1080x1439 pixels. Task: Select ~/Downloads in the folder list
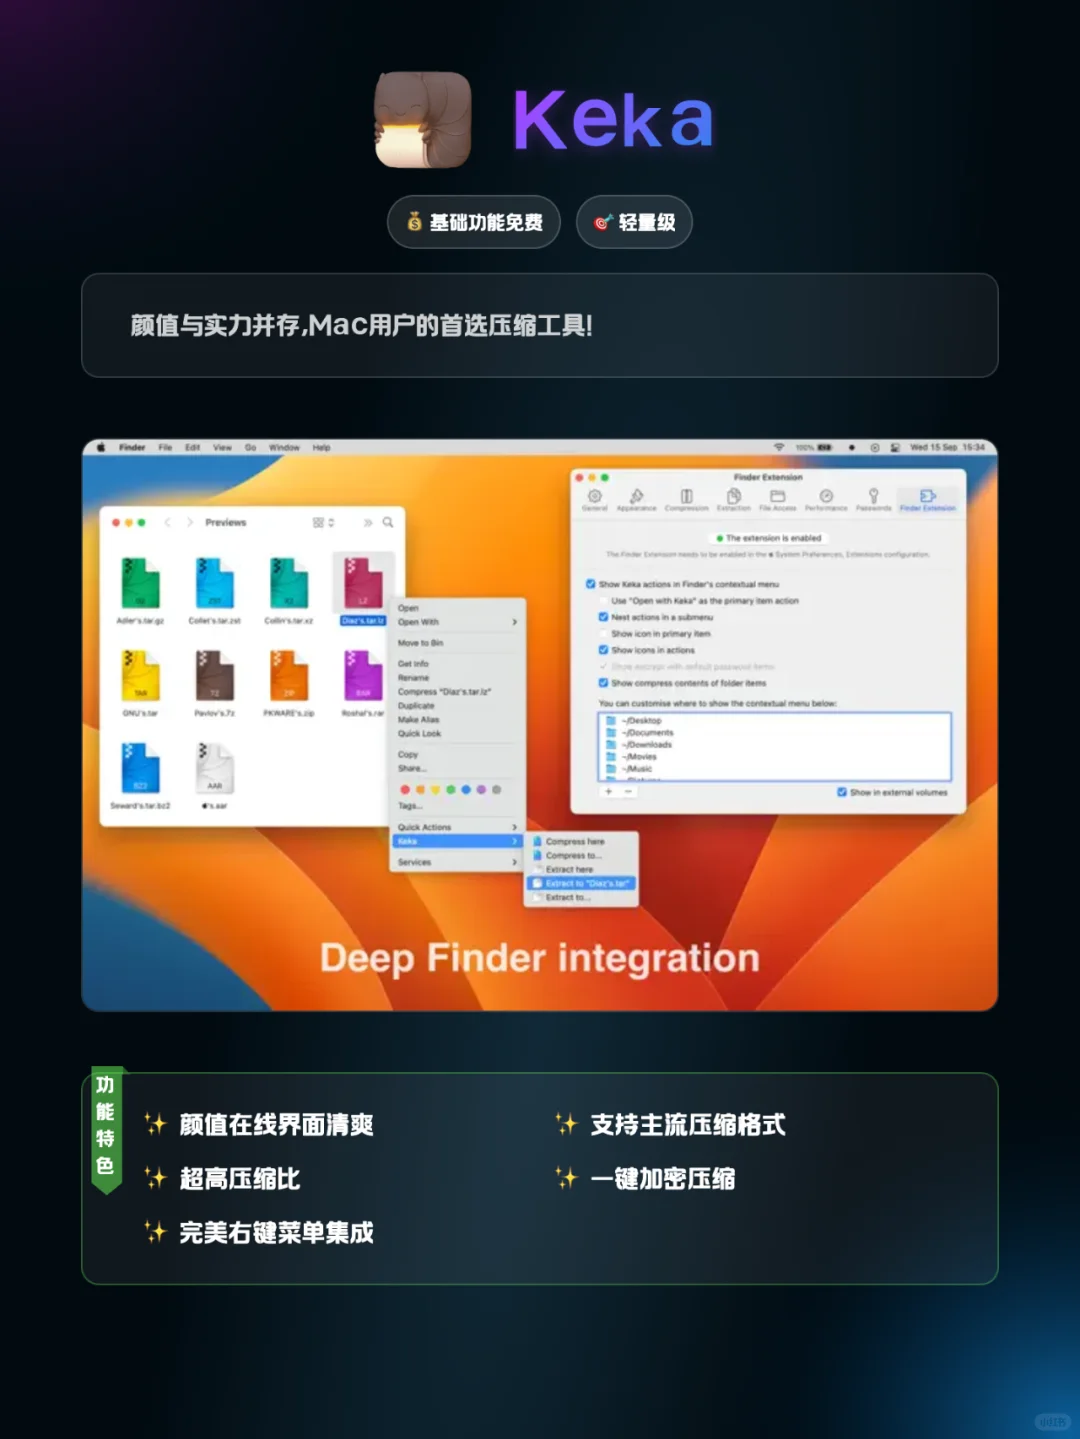[774, 744]
